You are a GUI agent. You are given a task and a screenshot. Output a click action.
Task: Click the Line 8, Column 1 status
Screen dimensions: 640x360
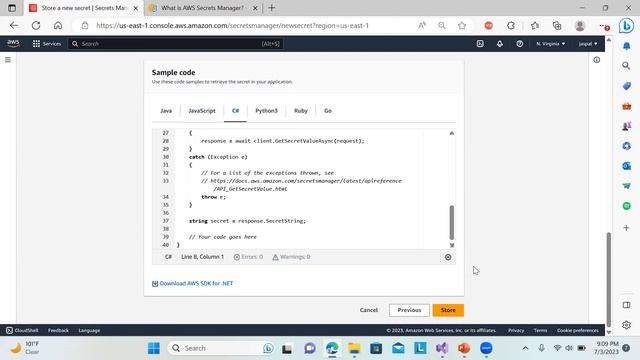point(202,257)
